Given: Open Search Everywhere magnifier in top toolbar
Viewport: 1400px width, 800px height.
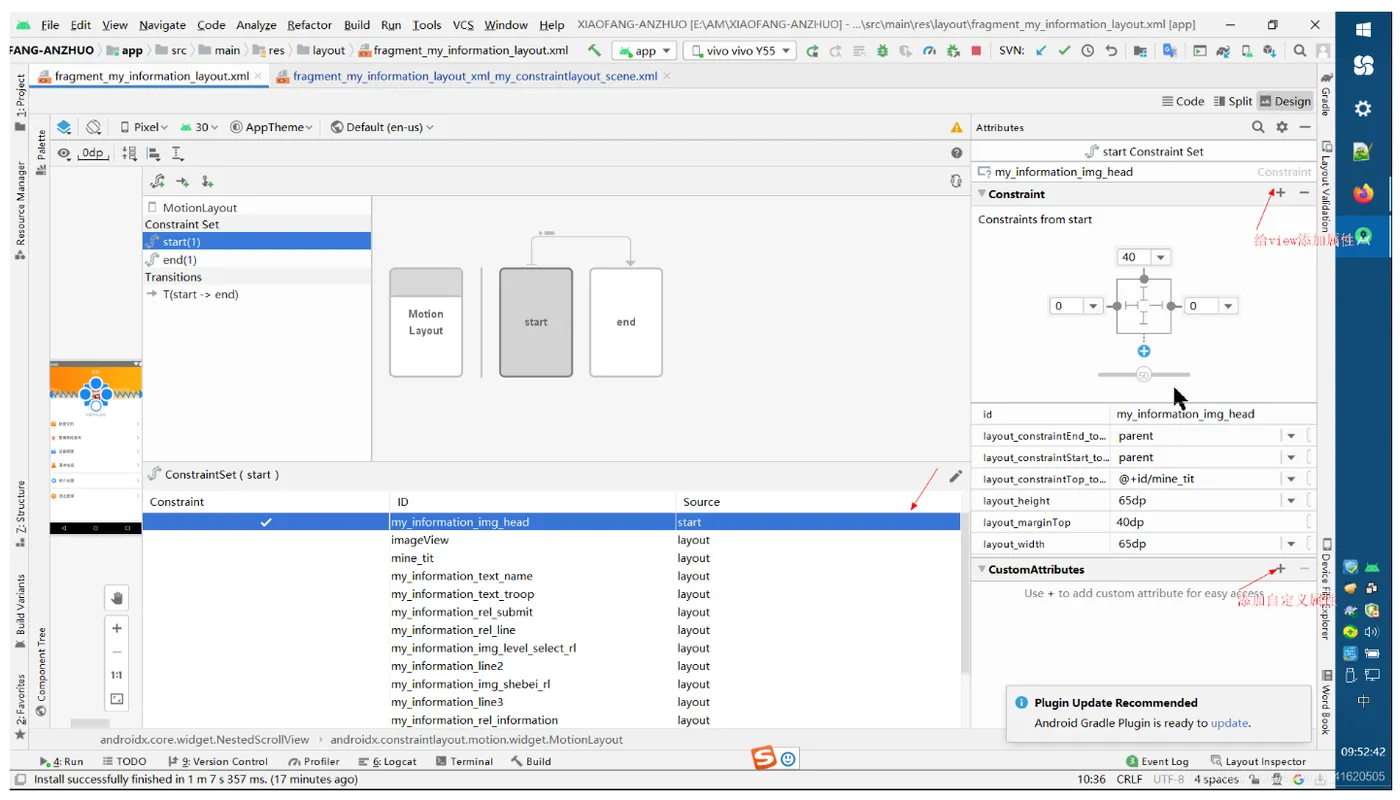Looking at the screenshot, I should tap(1299, 50).
